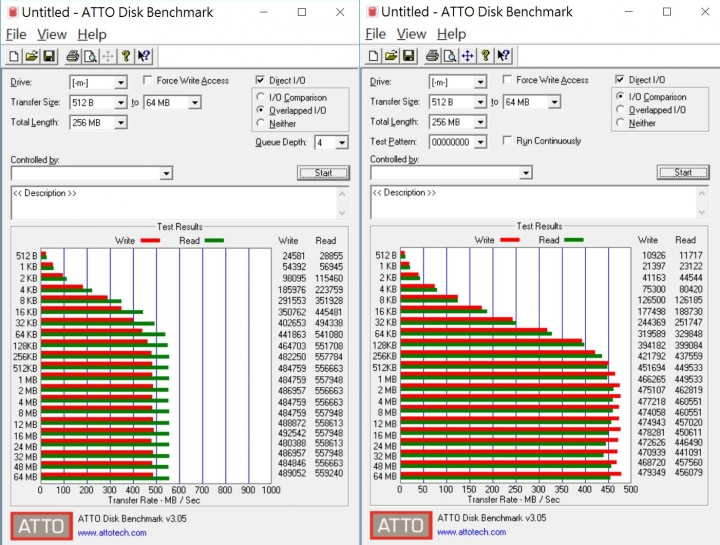Image resolution: width=720 pixels, height=545 pixels.
Task: Click ATTO logo in right window
Action: click(x=401, y=525)
